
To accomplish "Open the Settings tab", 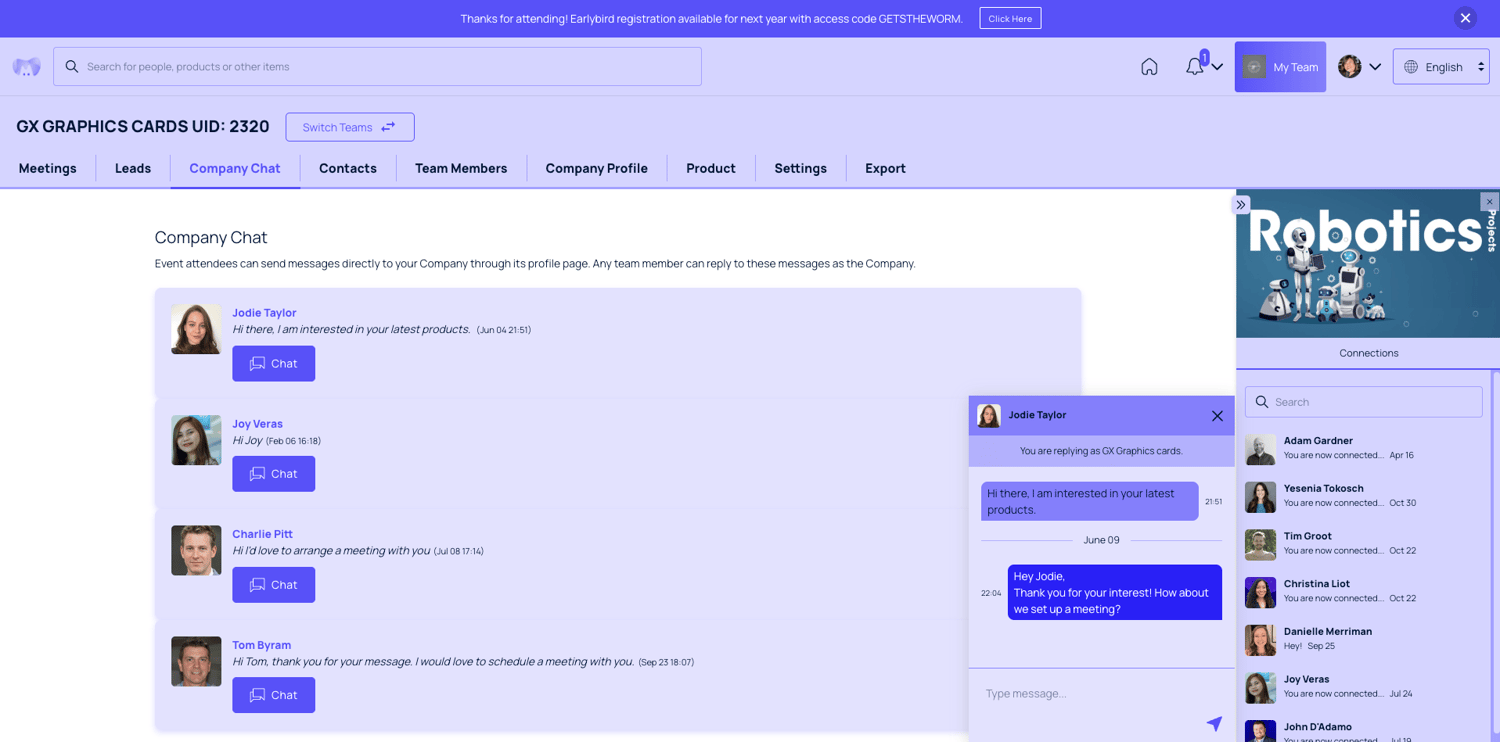I will coord(801,168).
